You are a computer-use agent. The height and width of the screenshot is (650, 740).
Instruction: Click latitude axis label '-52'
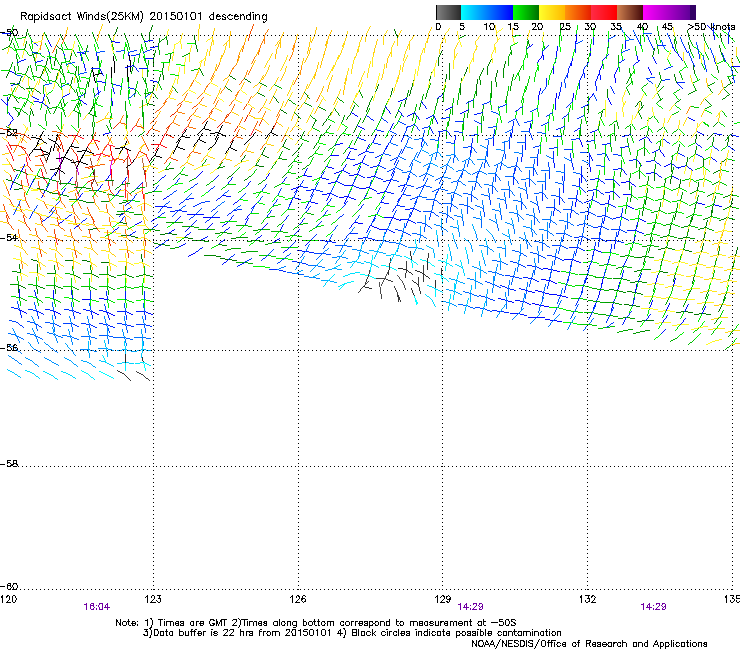(9, 133)
